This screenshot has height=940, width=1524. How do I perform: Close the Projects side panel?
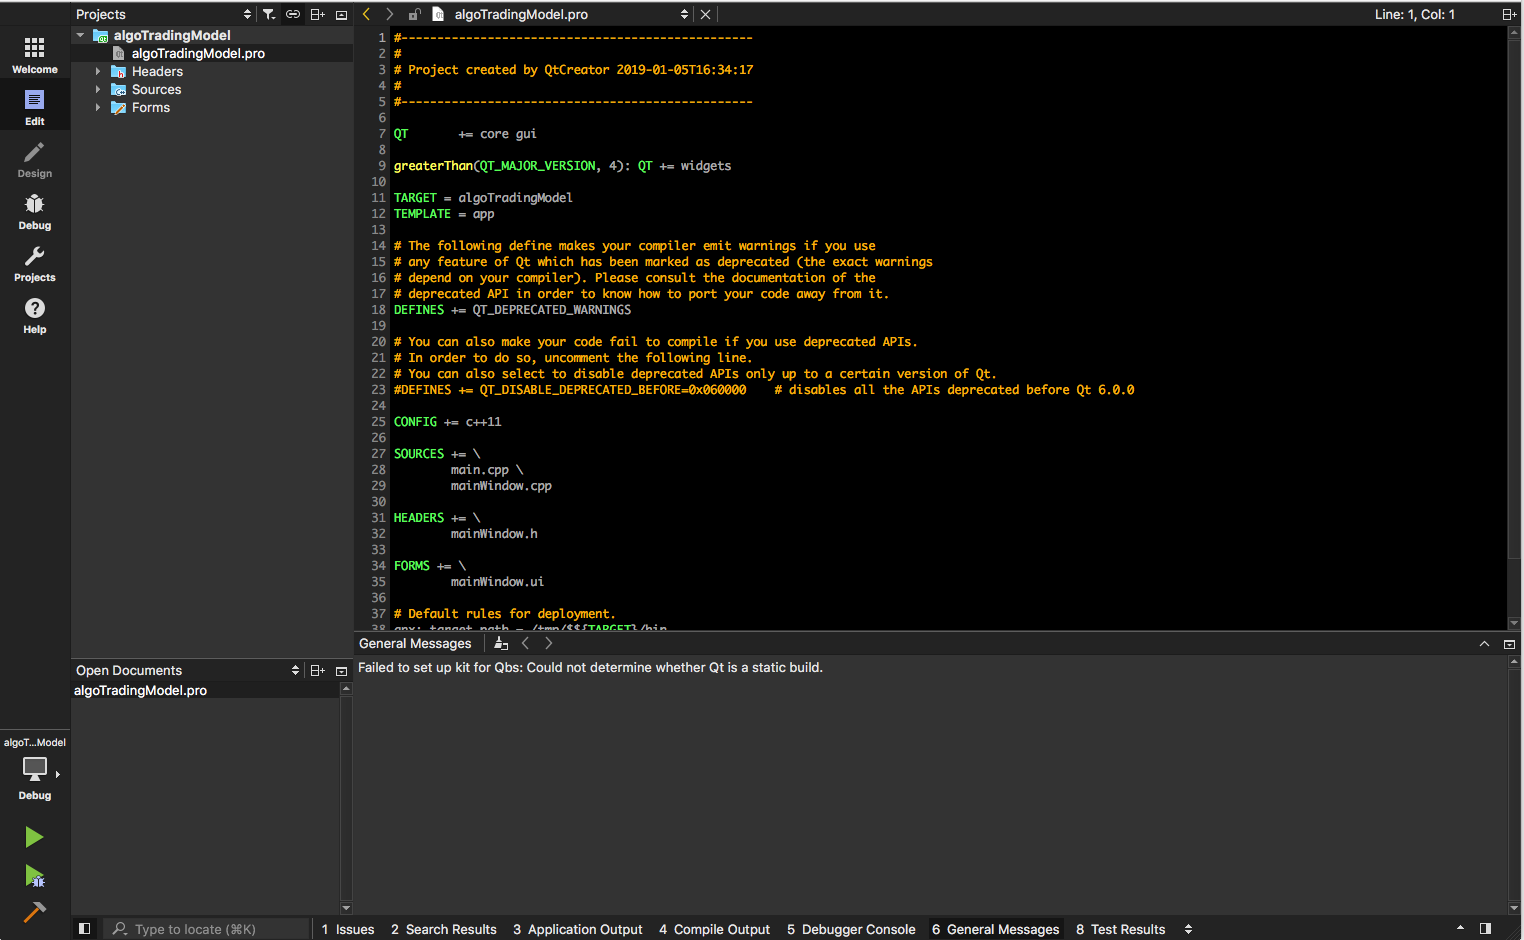point(341,15)
